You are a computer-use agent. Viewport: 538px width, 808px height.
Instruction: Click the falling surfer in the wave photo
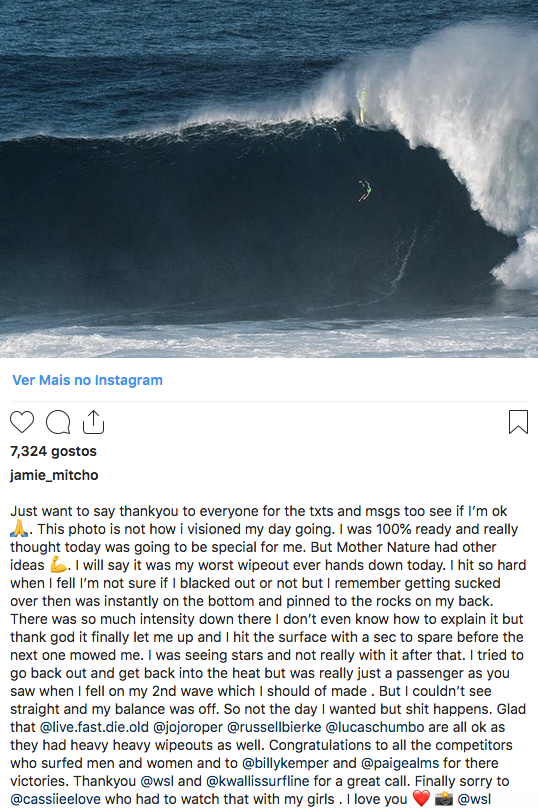(365, 191)
